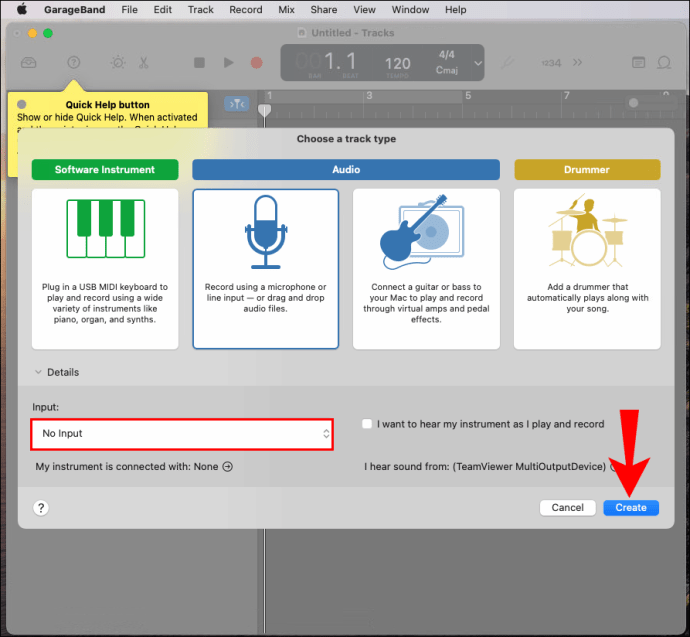This screenshot has width=690, height=637.
Task: Open the Window menu
Action: (410, 10)
